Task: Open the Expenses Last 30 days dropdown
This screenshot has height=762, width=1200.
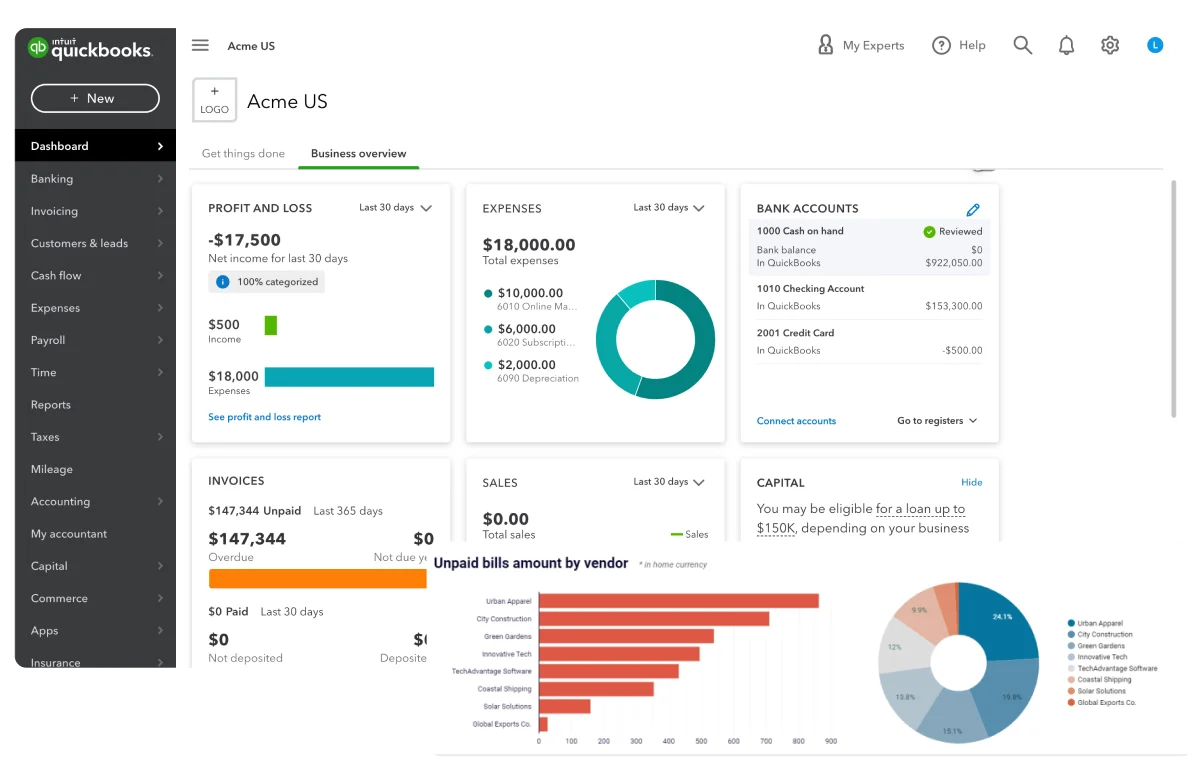Action: pos(669,208)
